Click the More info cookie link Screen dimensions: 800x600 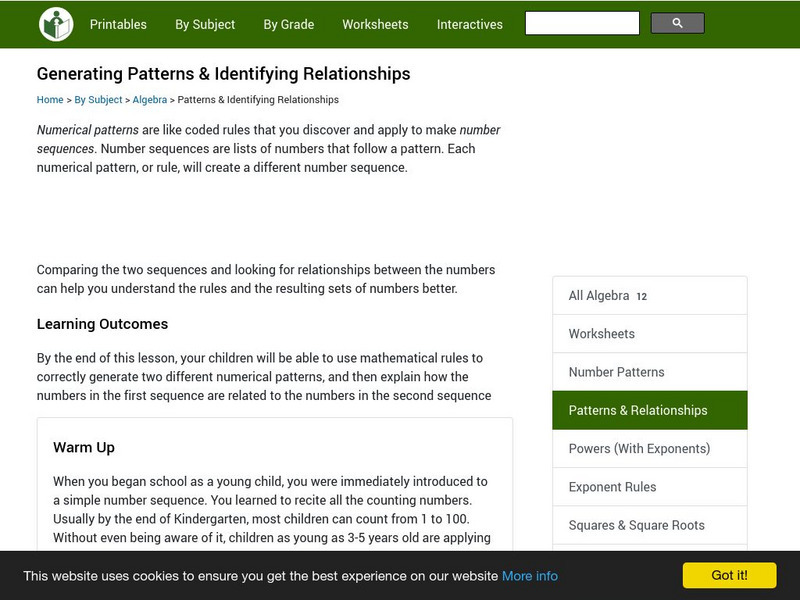pos(530,576)
